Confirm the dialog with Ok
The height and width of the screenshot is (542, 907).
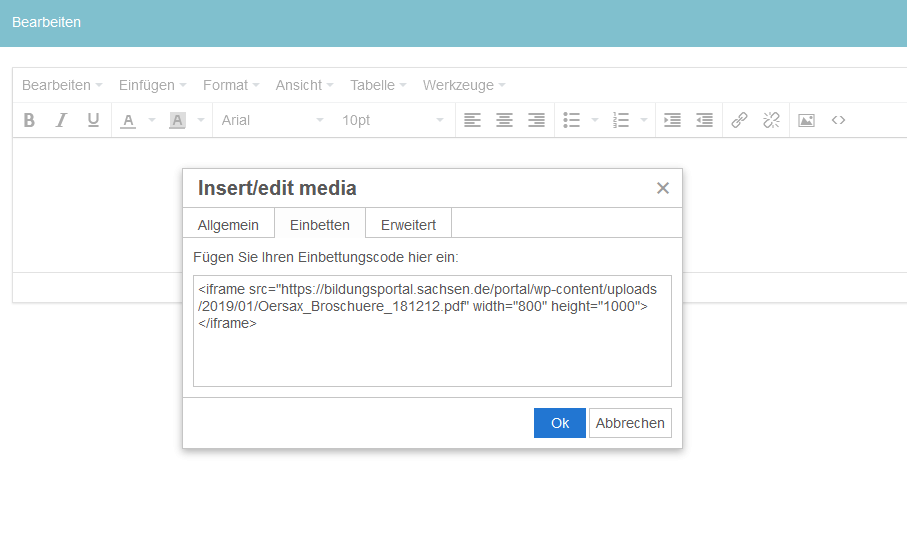[x=559, y=423]
